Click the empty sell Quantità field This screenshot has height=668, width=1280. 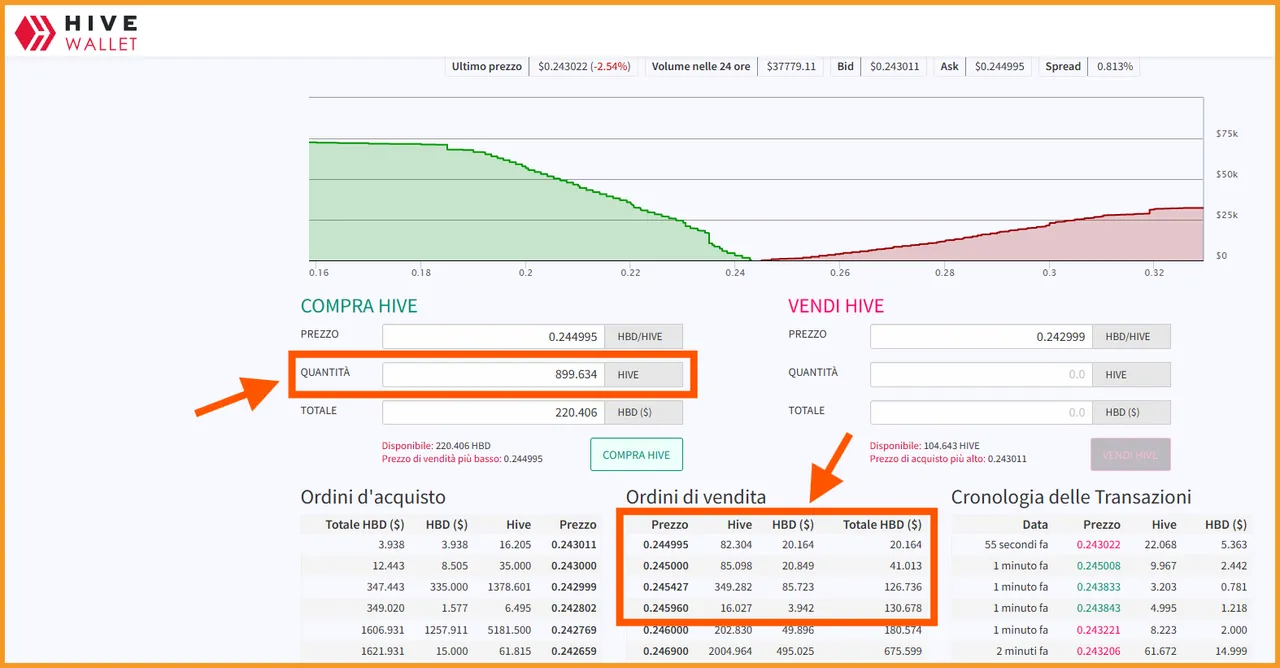coord(981,375)
